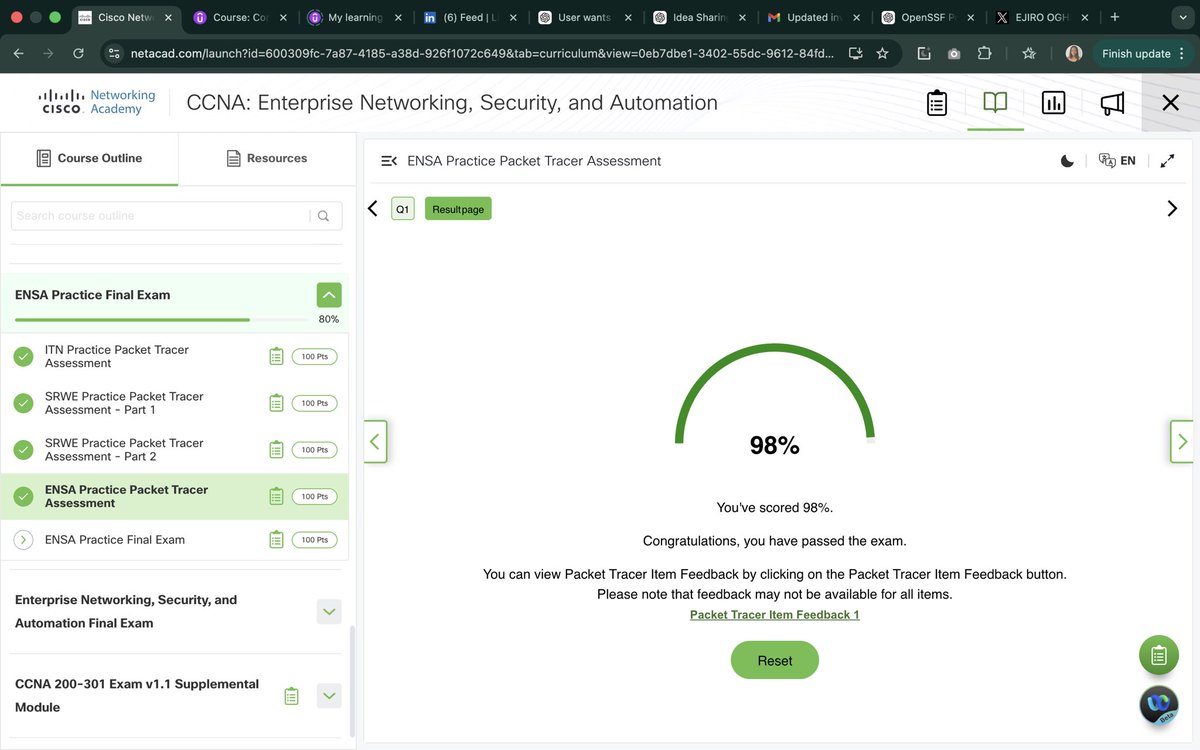Click checkmark beside ENSA Practice Packet Tracer Assessment
The height and width of the screenshot is (750, 1200).
coord(24,496)
